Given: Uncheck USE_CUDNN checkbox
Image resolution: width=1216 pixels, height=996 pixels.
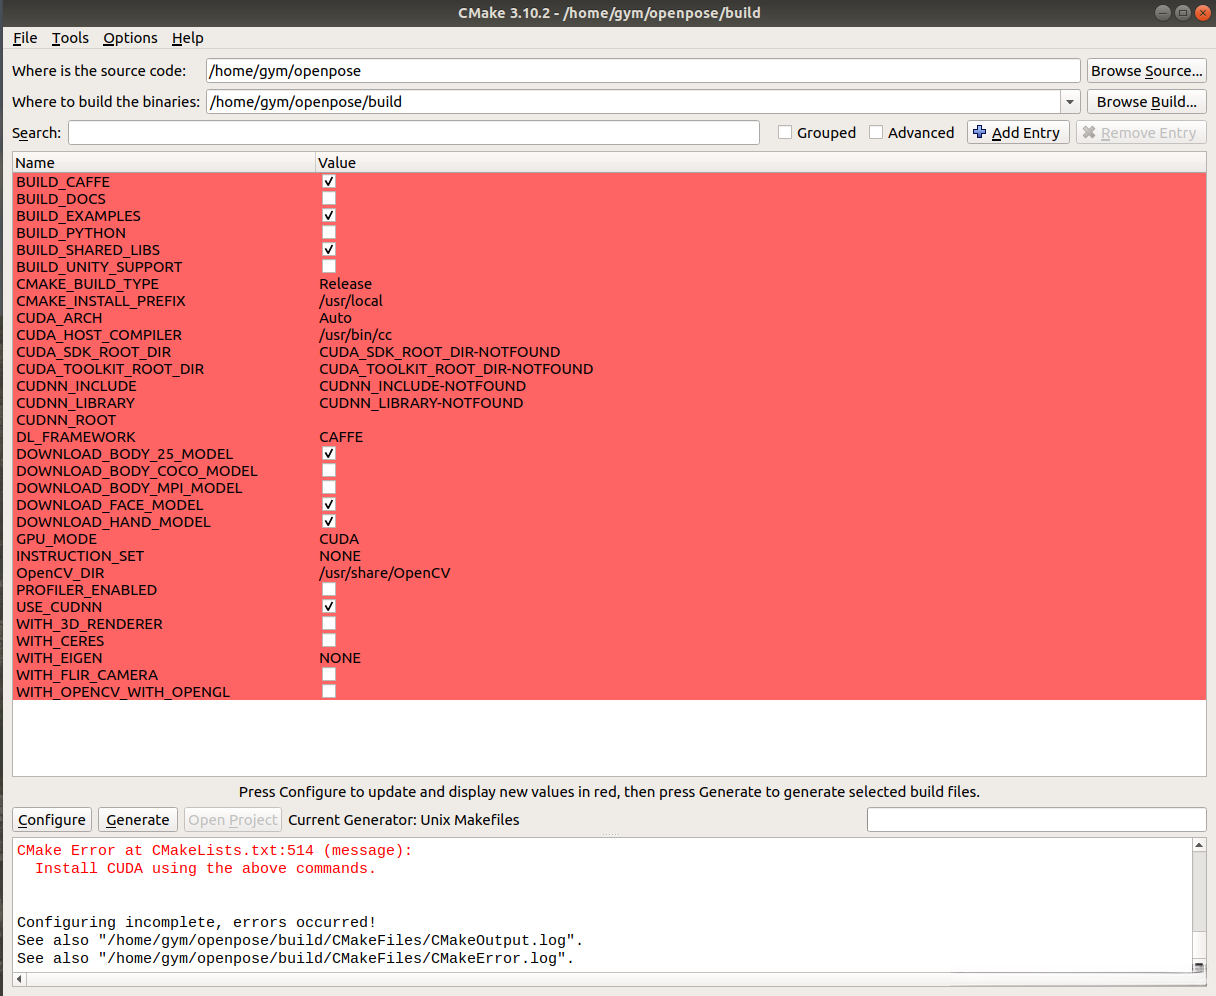Looking at the screenshot, I should [328, 607].
